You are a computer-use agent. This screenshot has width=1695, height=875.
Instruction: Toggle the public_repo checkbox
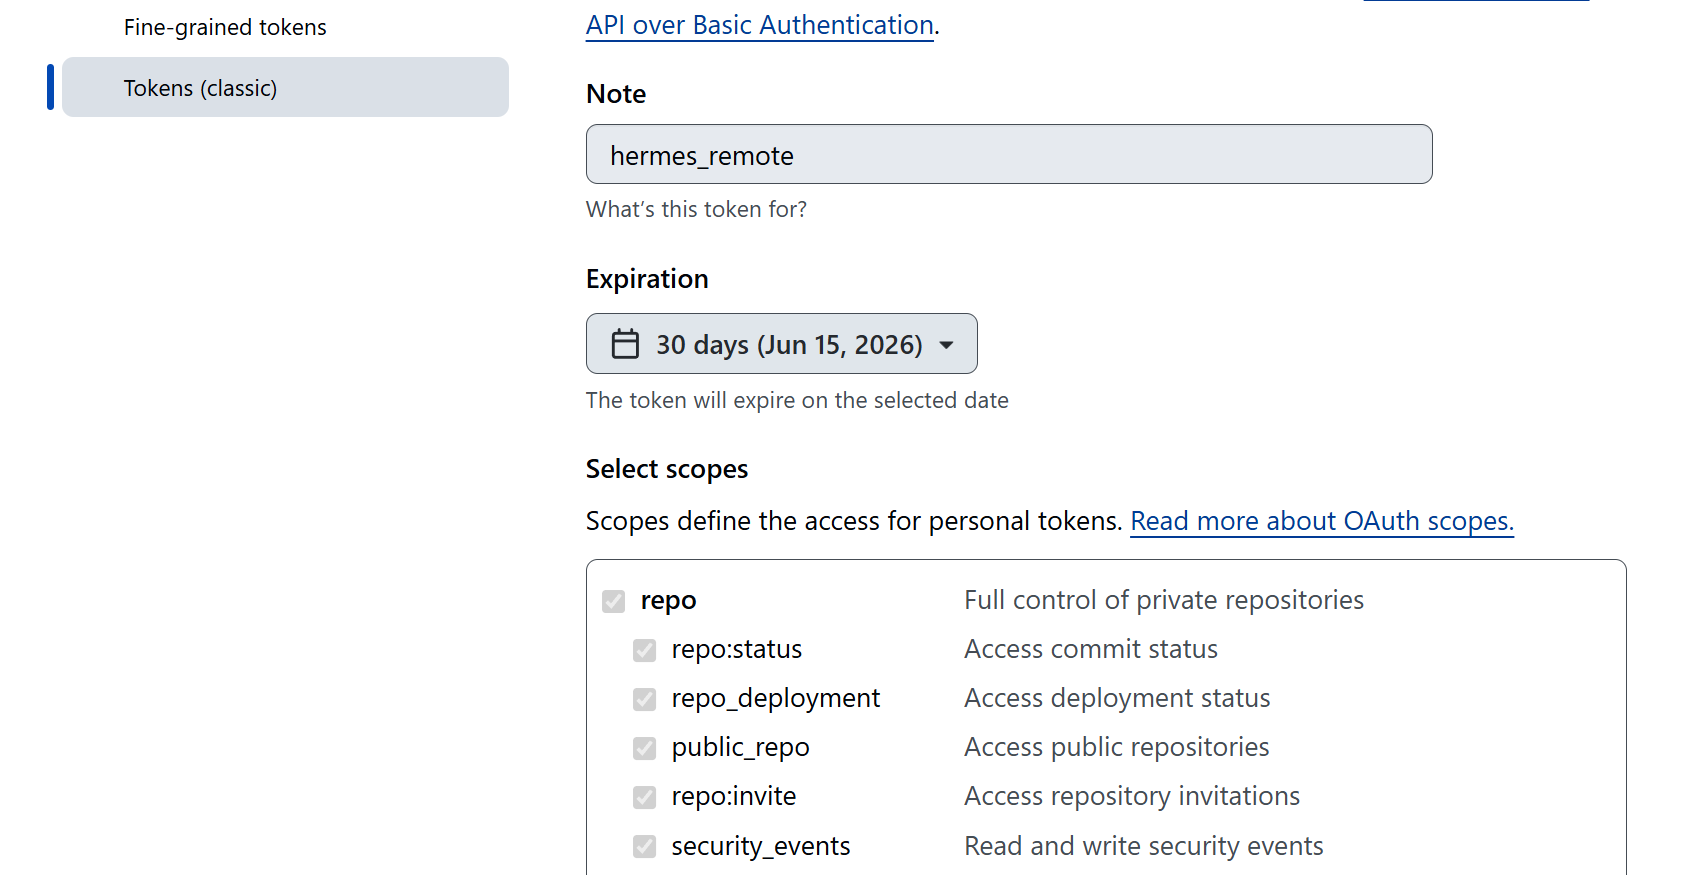click(645, 748)
